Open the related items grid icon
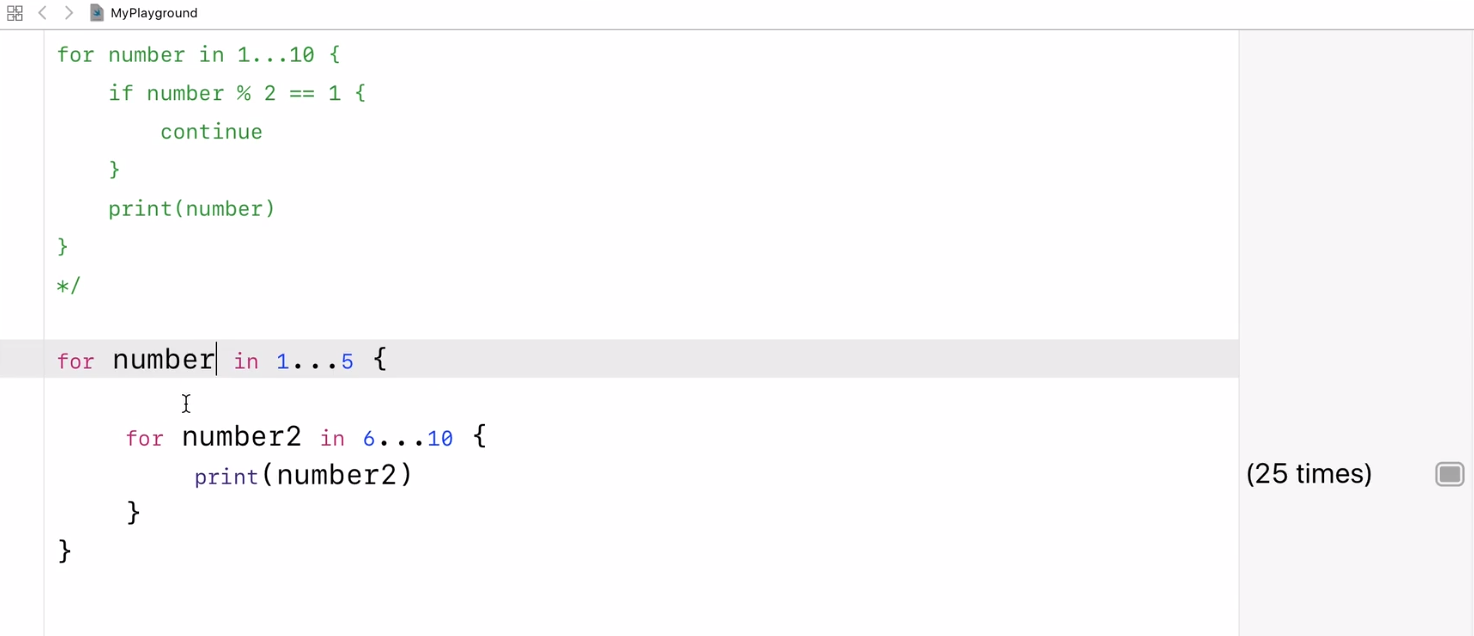Viewport: 1474px width, 636px height. click(x=14, y=13)
